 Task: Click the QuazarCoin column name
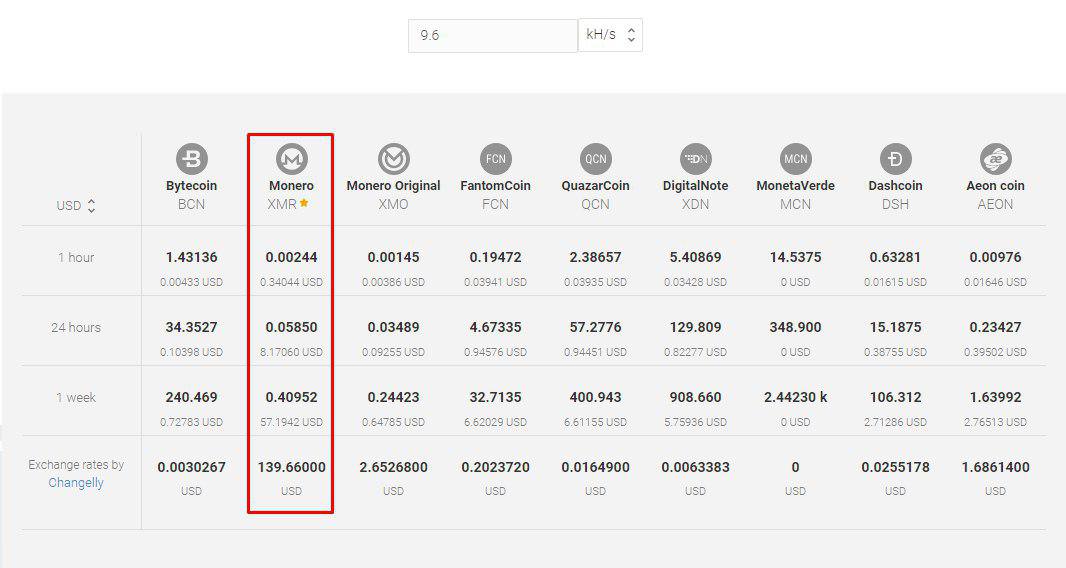point(596,186)
